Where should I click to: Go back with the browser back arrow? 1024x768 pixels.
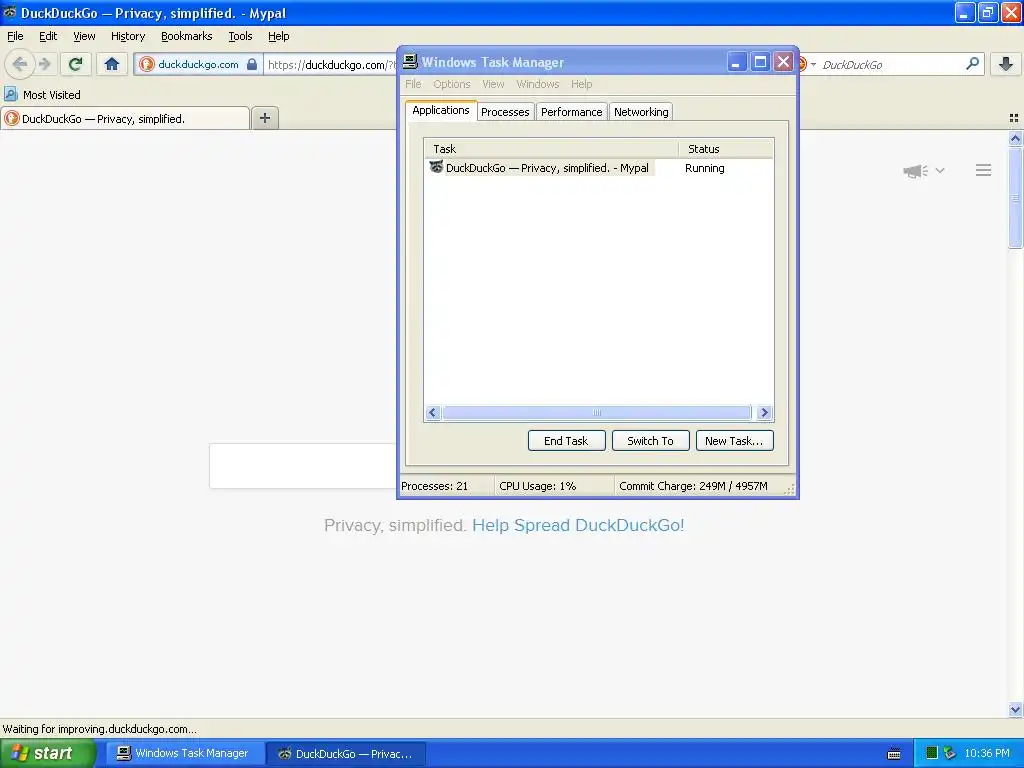pos(20,64)
